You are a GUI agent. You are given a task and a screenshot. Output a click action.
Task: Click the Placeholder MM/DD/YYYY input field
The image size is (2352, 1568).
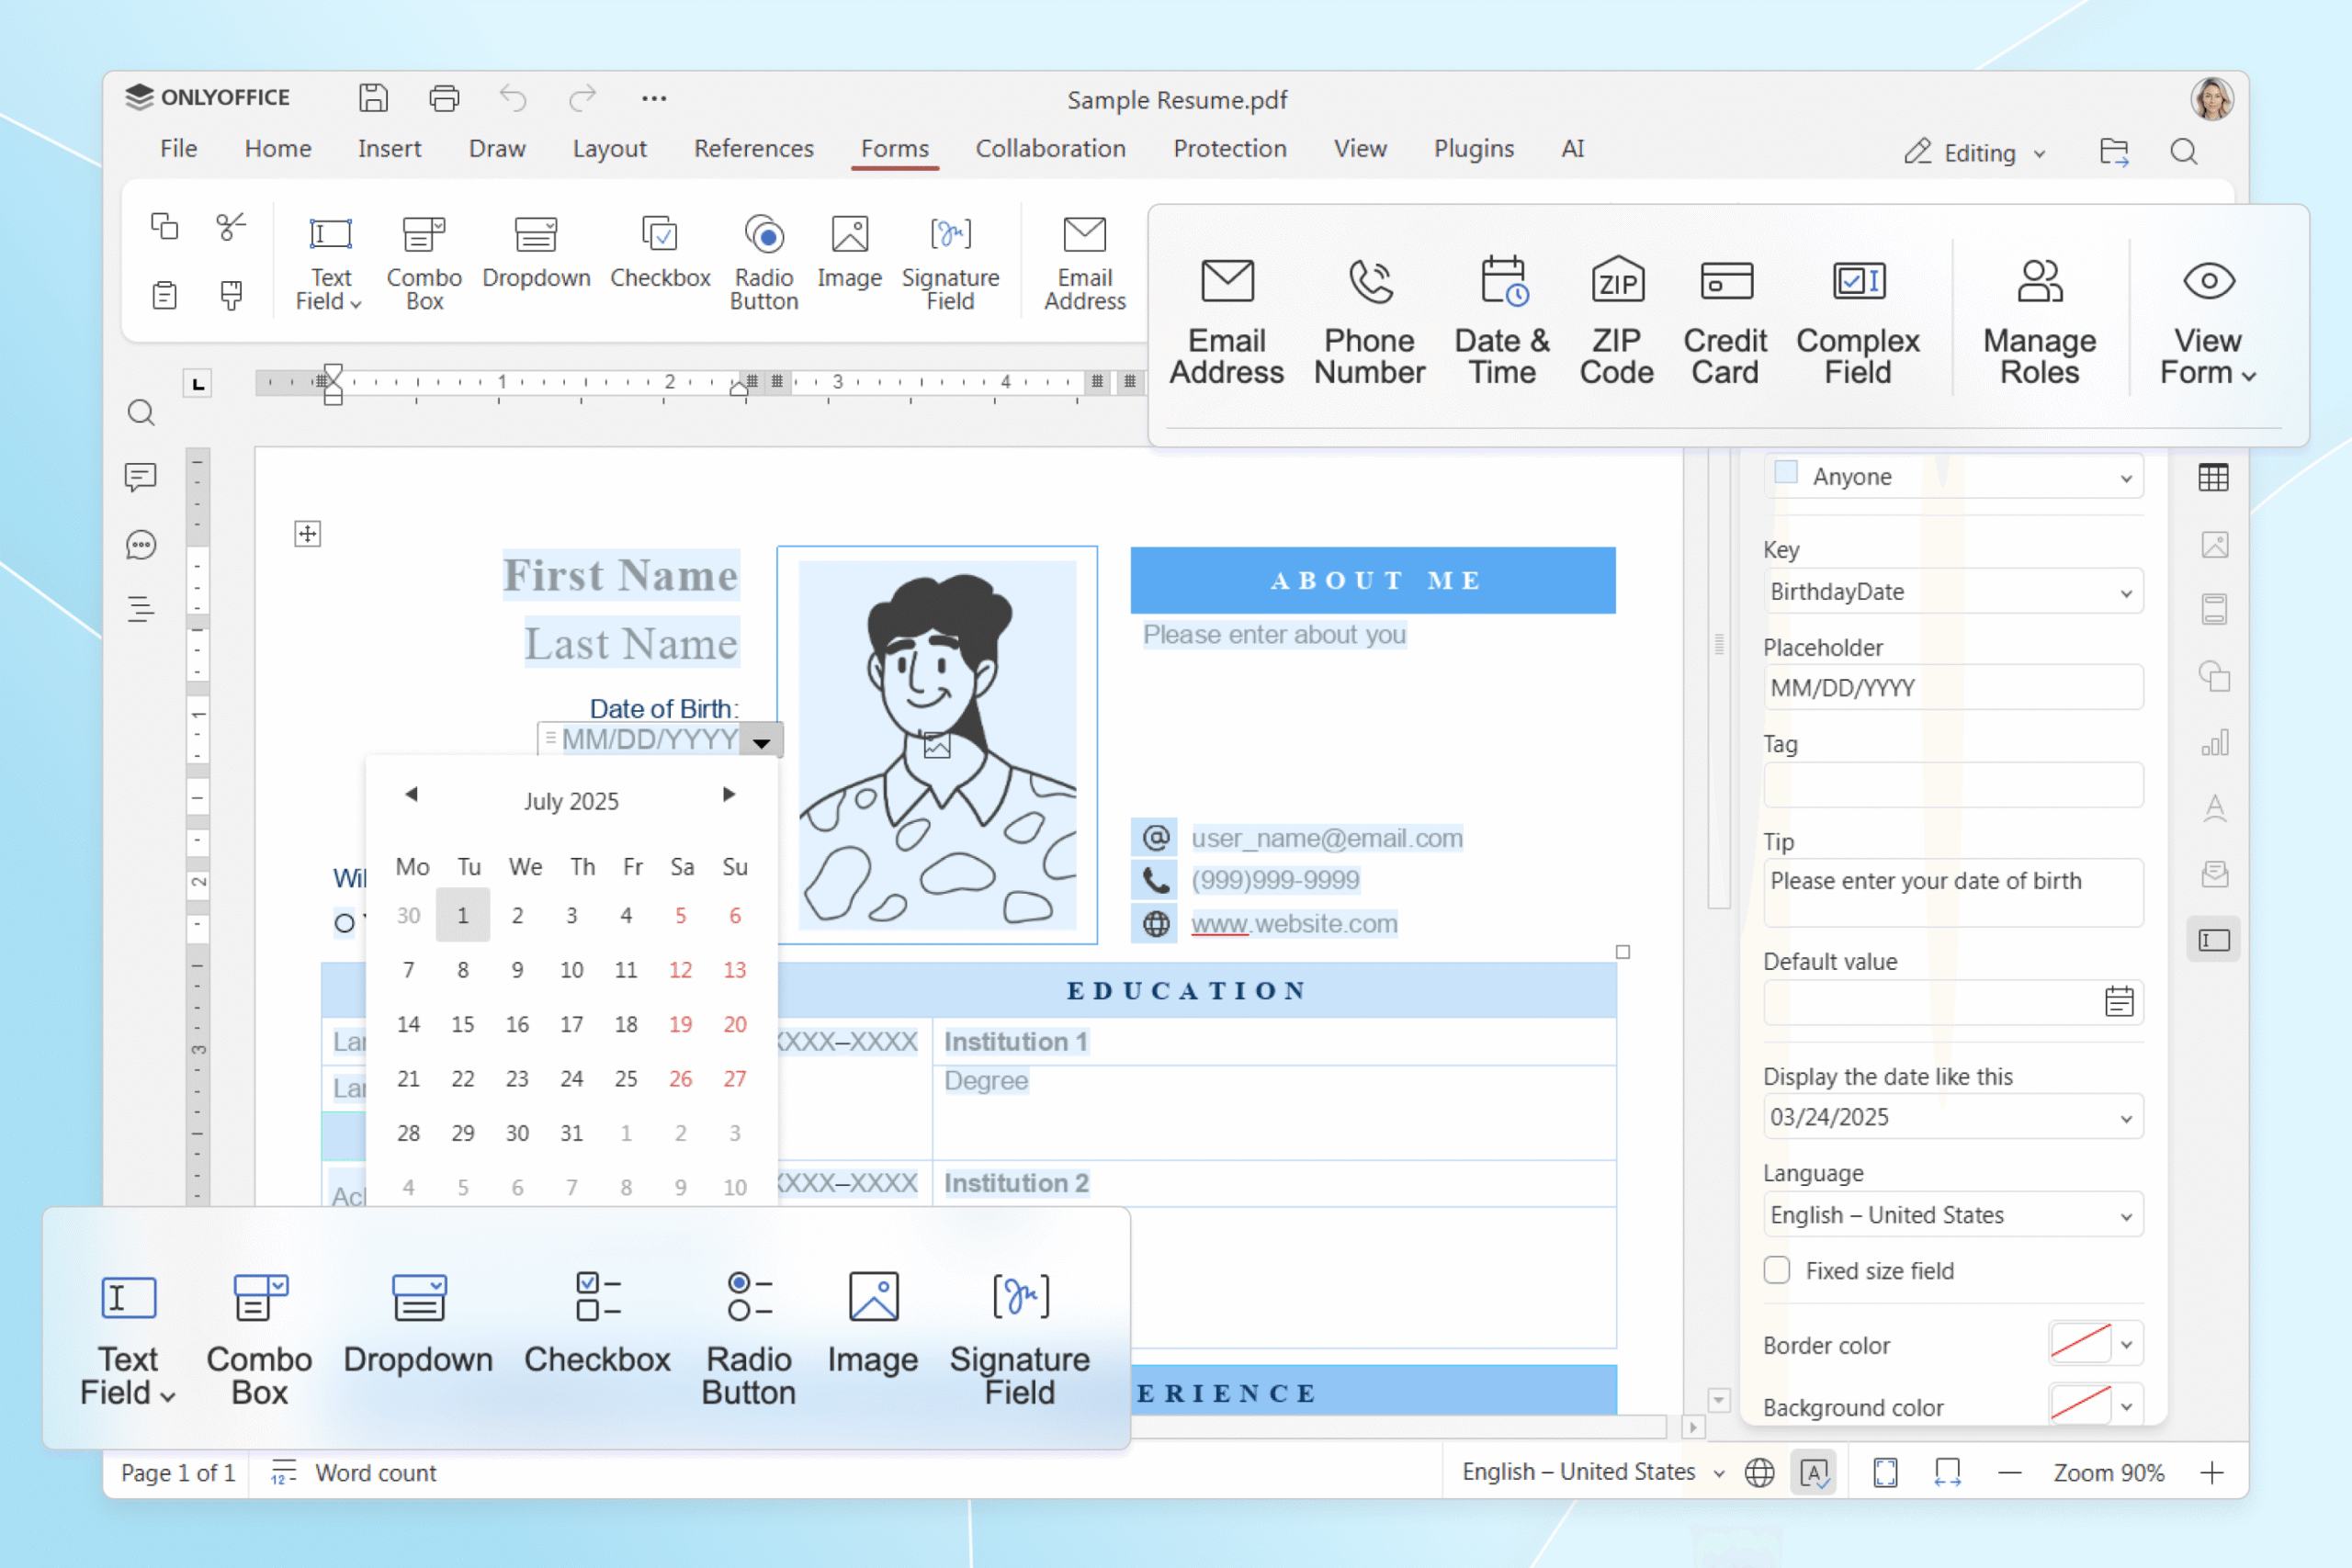(x=1953, y=687)
